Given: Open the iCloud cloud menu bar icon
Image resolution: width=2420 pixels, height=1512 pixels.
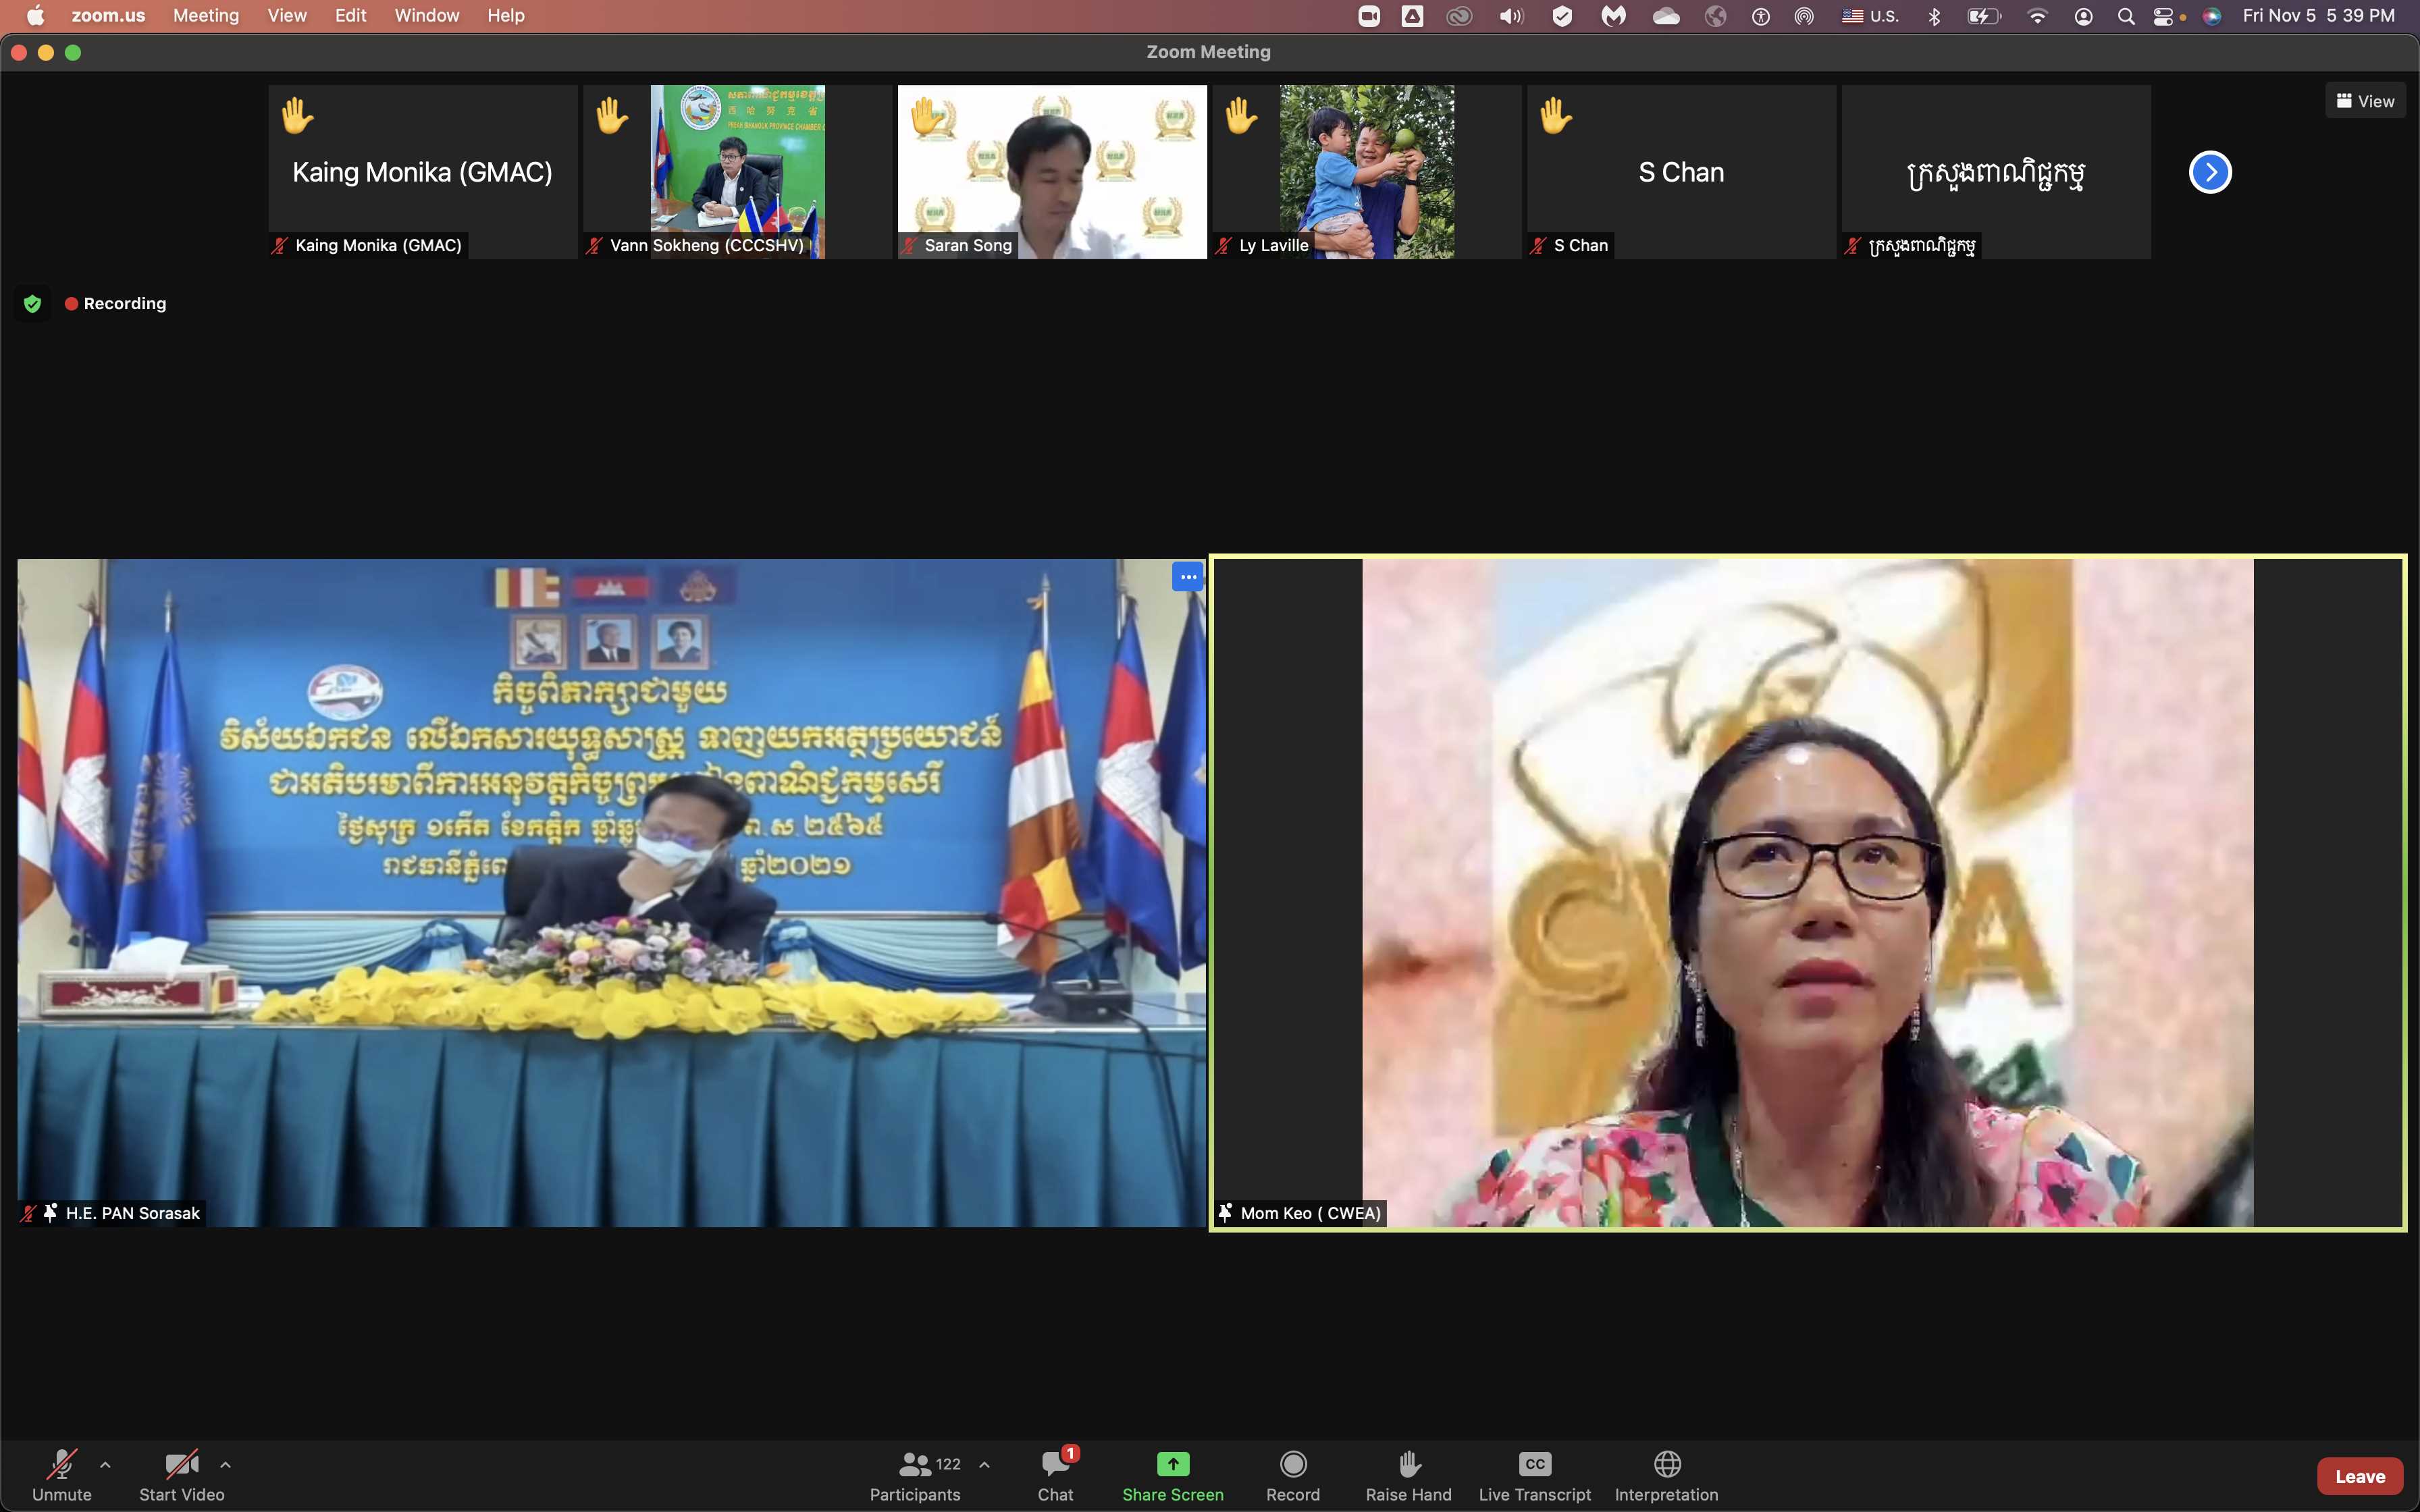Looking at the screenshot, I should point(1666,16).
